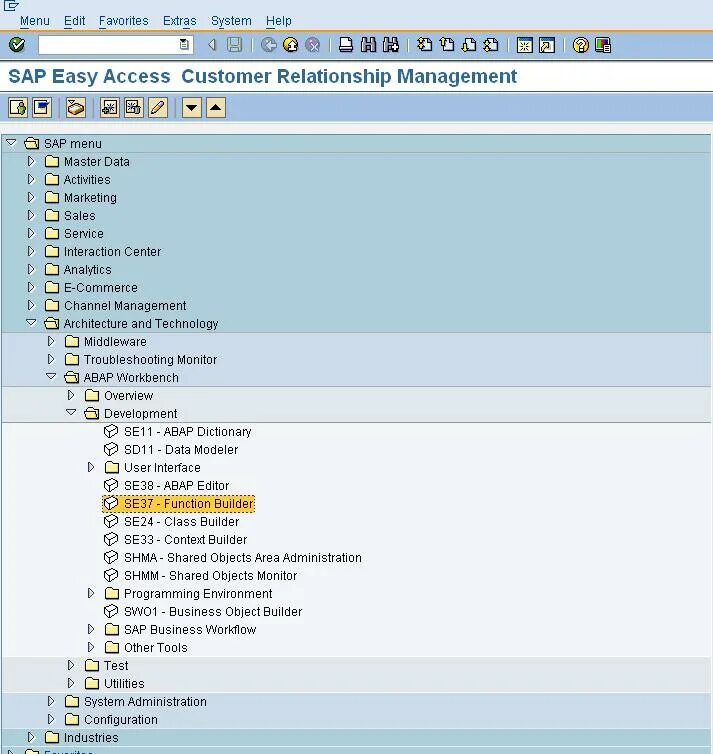The image size is (713, 754).
Task: Click the Customize Local Layout icon
Action: coord(603,45)
